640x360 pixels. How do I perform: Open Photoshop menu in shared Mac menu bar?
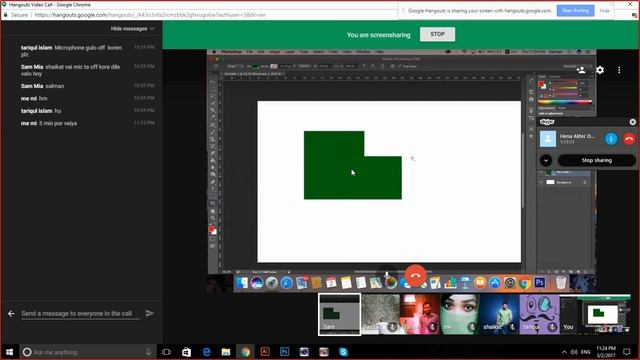[x=231, y=52]
